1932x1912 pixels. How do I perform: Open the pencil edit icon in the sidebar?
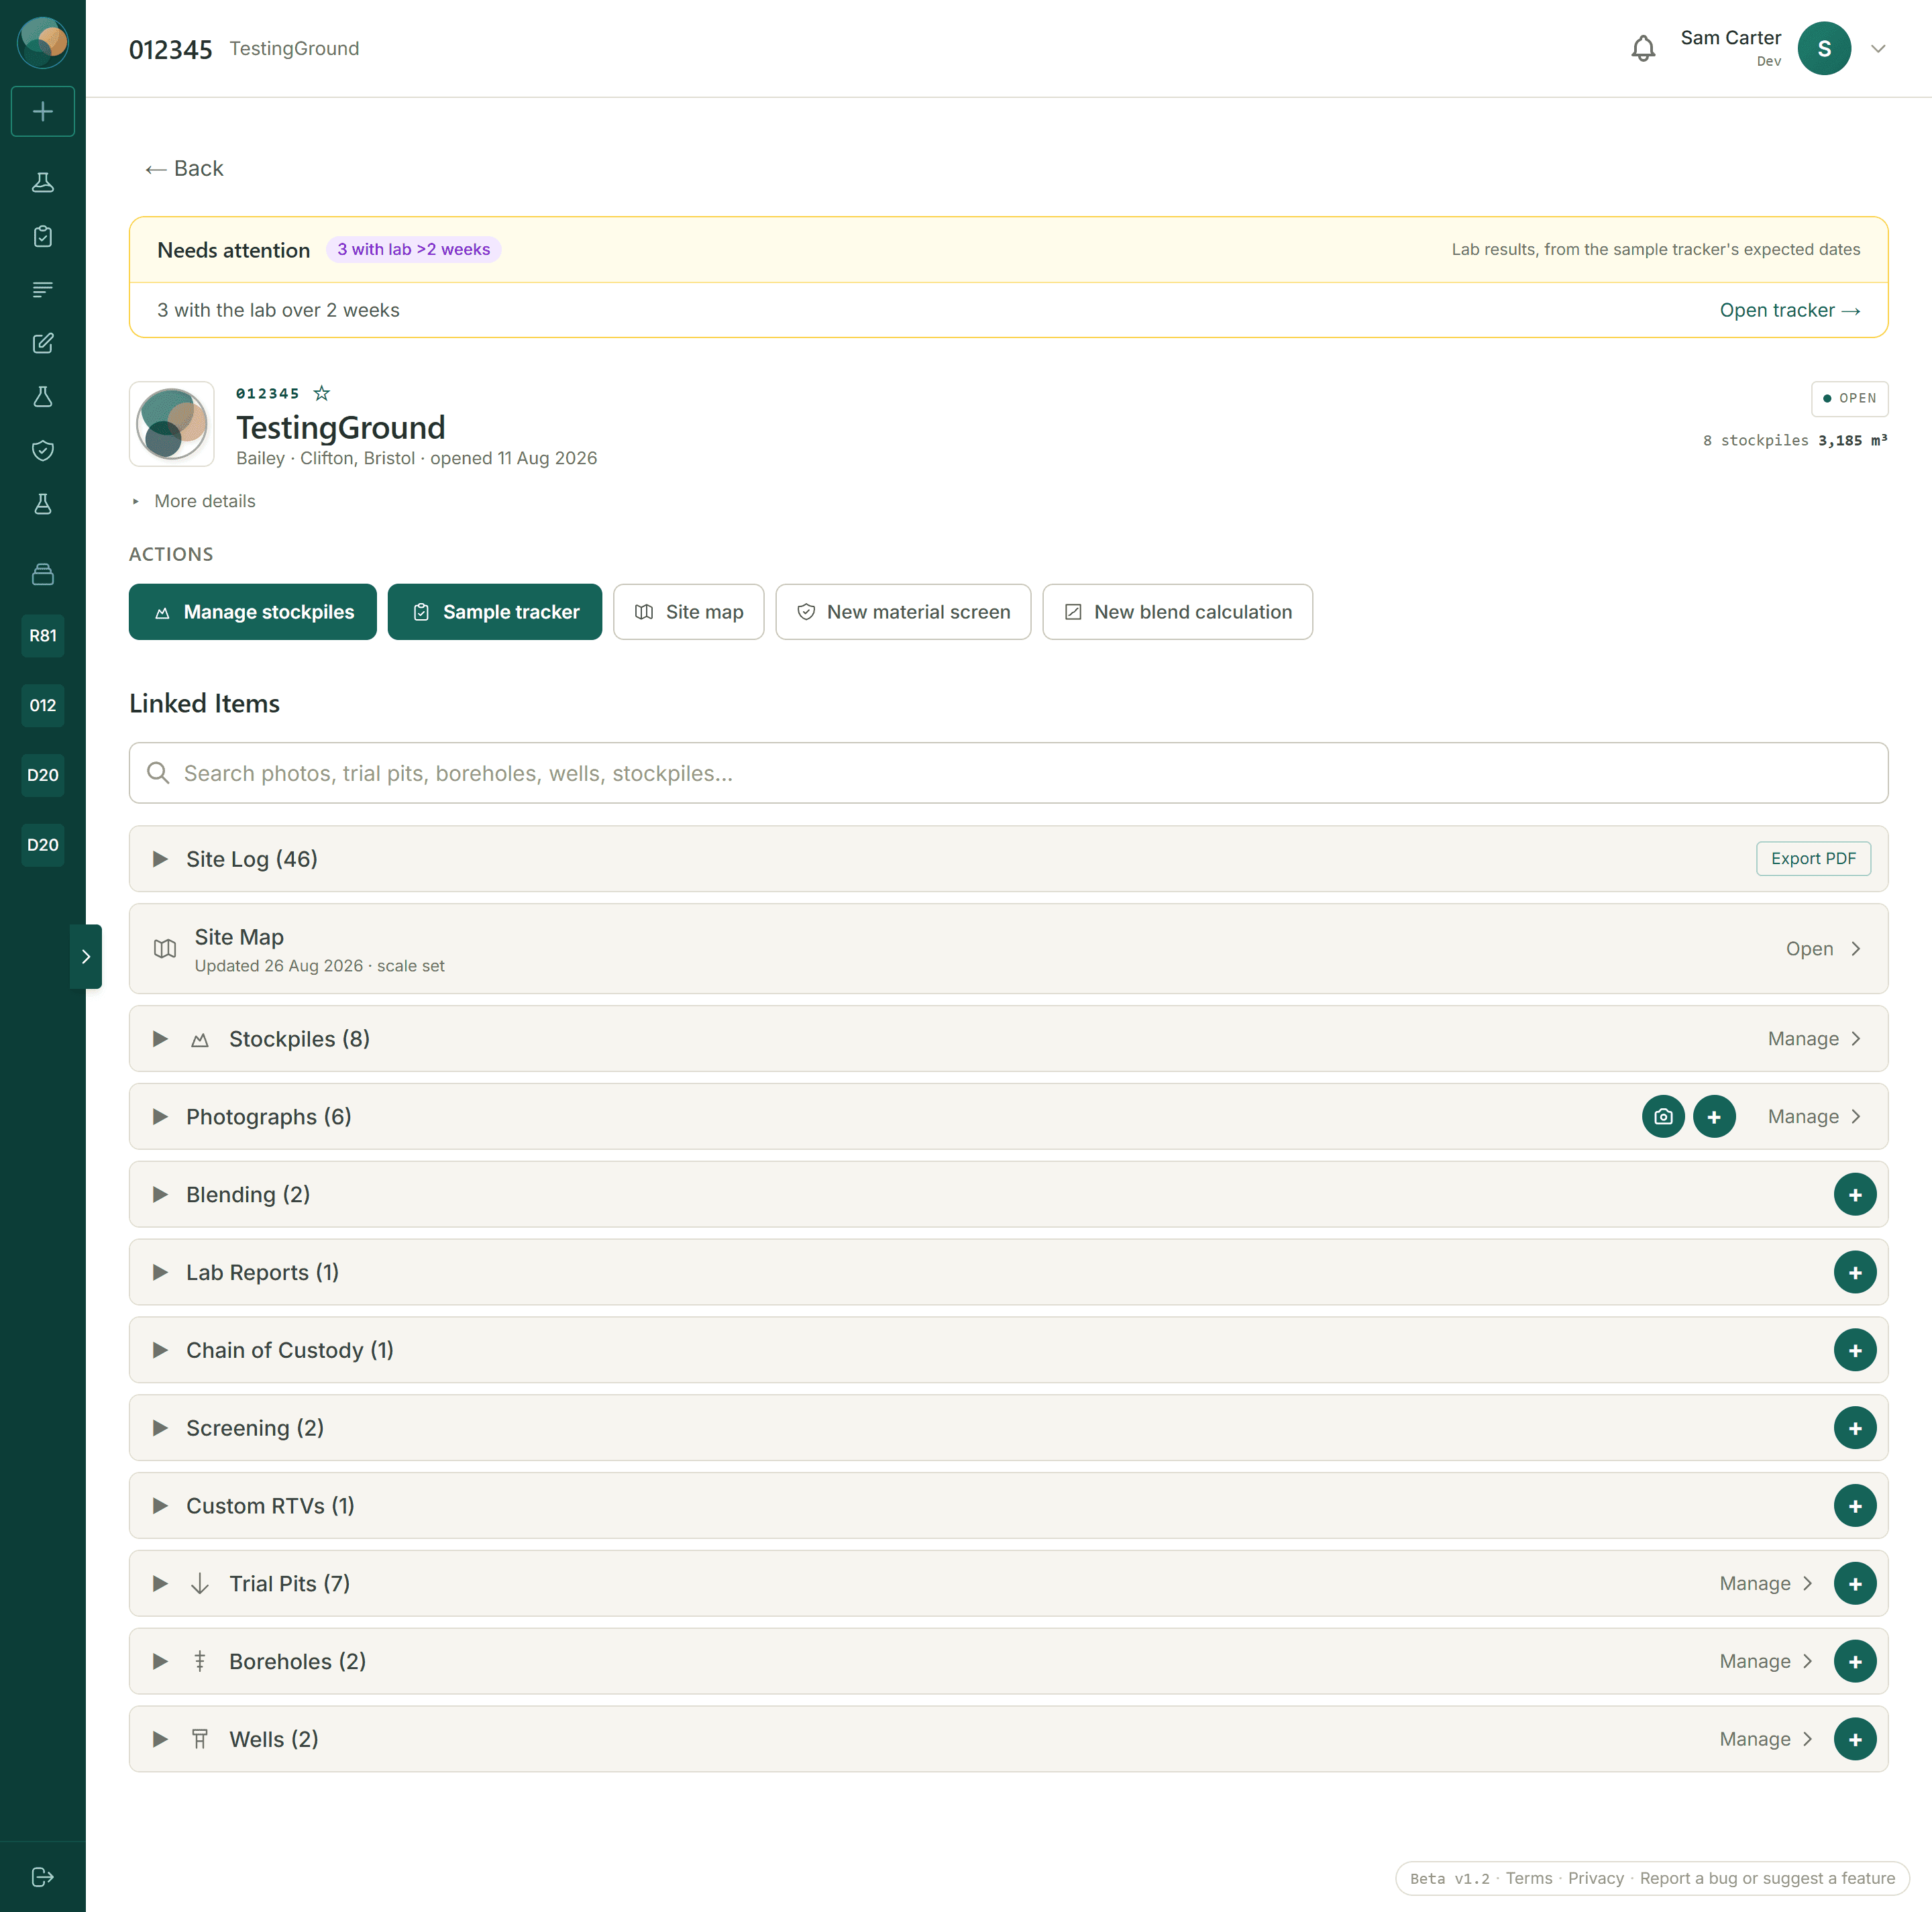click(x=43, y=343)
